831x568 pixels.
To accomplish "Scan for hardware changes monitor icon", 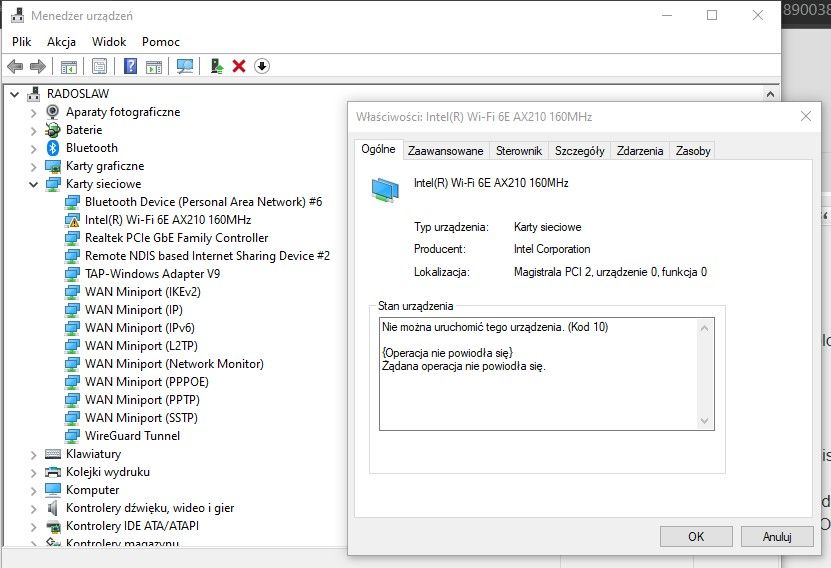I will (x=185, y=66).
